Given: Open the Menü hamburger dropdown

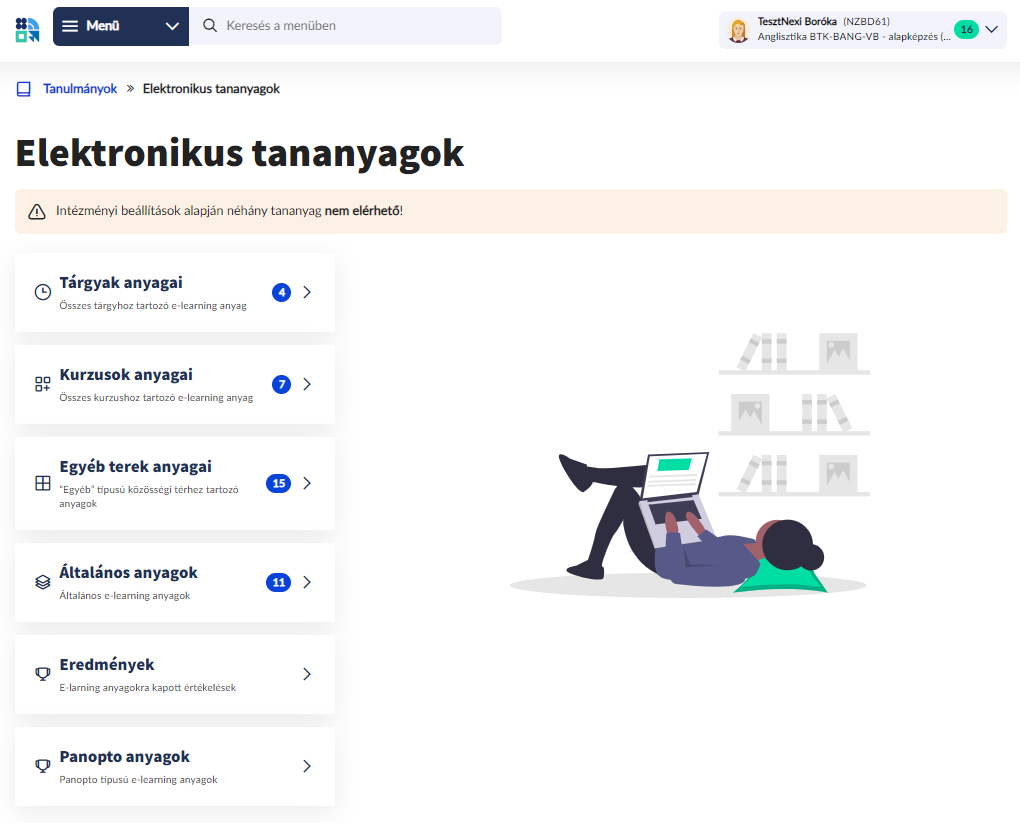Looking at the screenshot, I should coord(120,27).
